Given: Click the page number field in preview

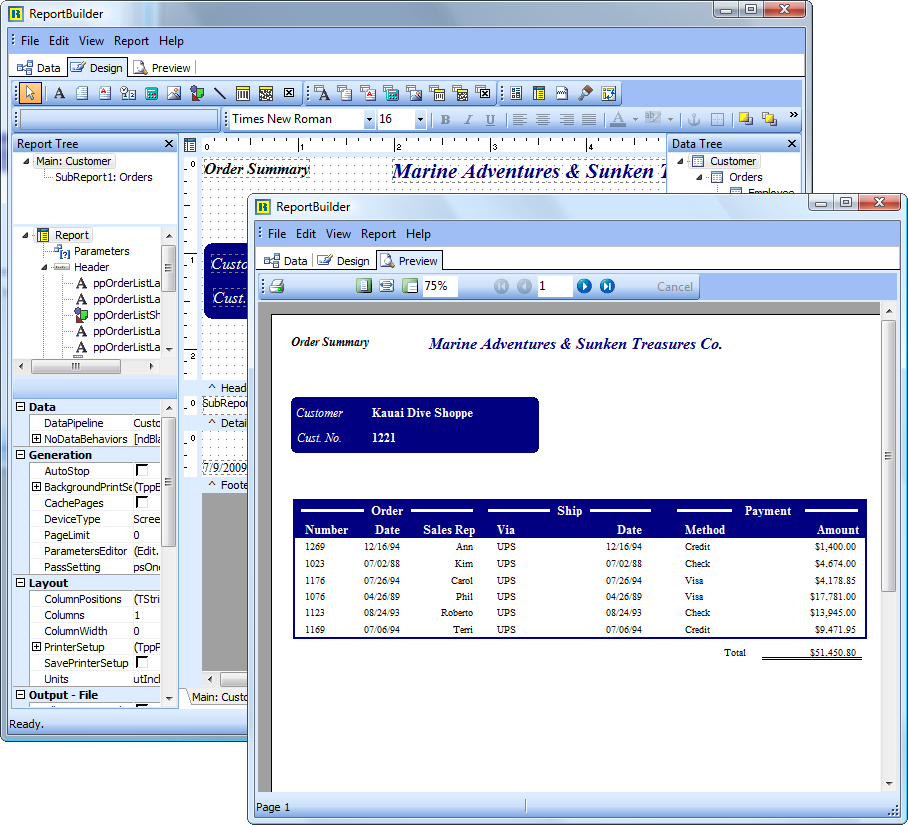Looking at the screenshot, I should tap(554, 286).
